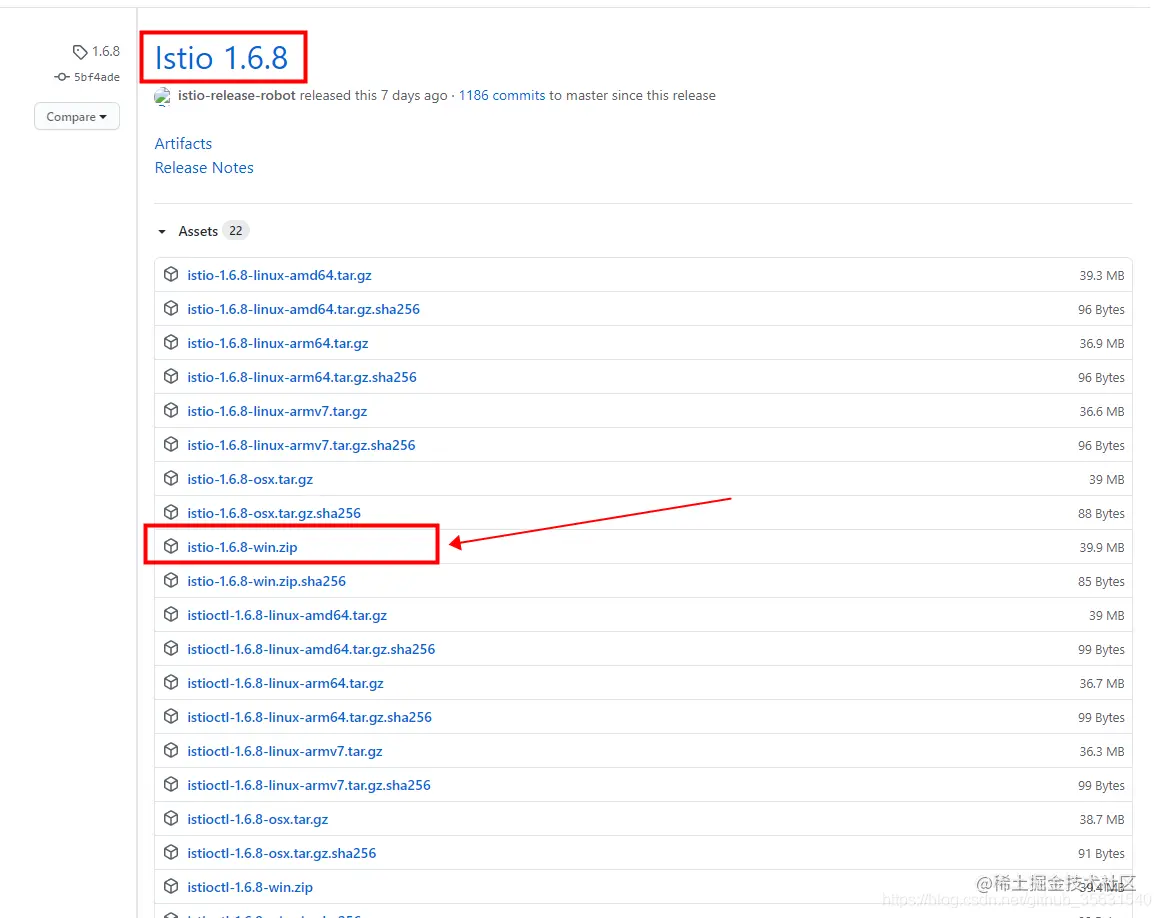Click the tag icon next to 1.6.8
Screen dimensions: 1161x918
80,52
